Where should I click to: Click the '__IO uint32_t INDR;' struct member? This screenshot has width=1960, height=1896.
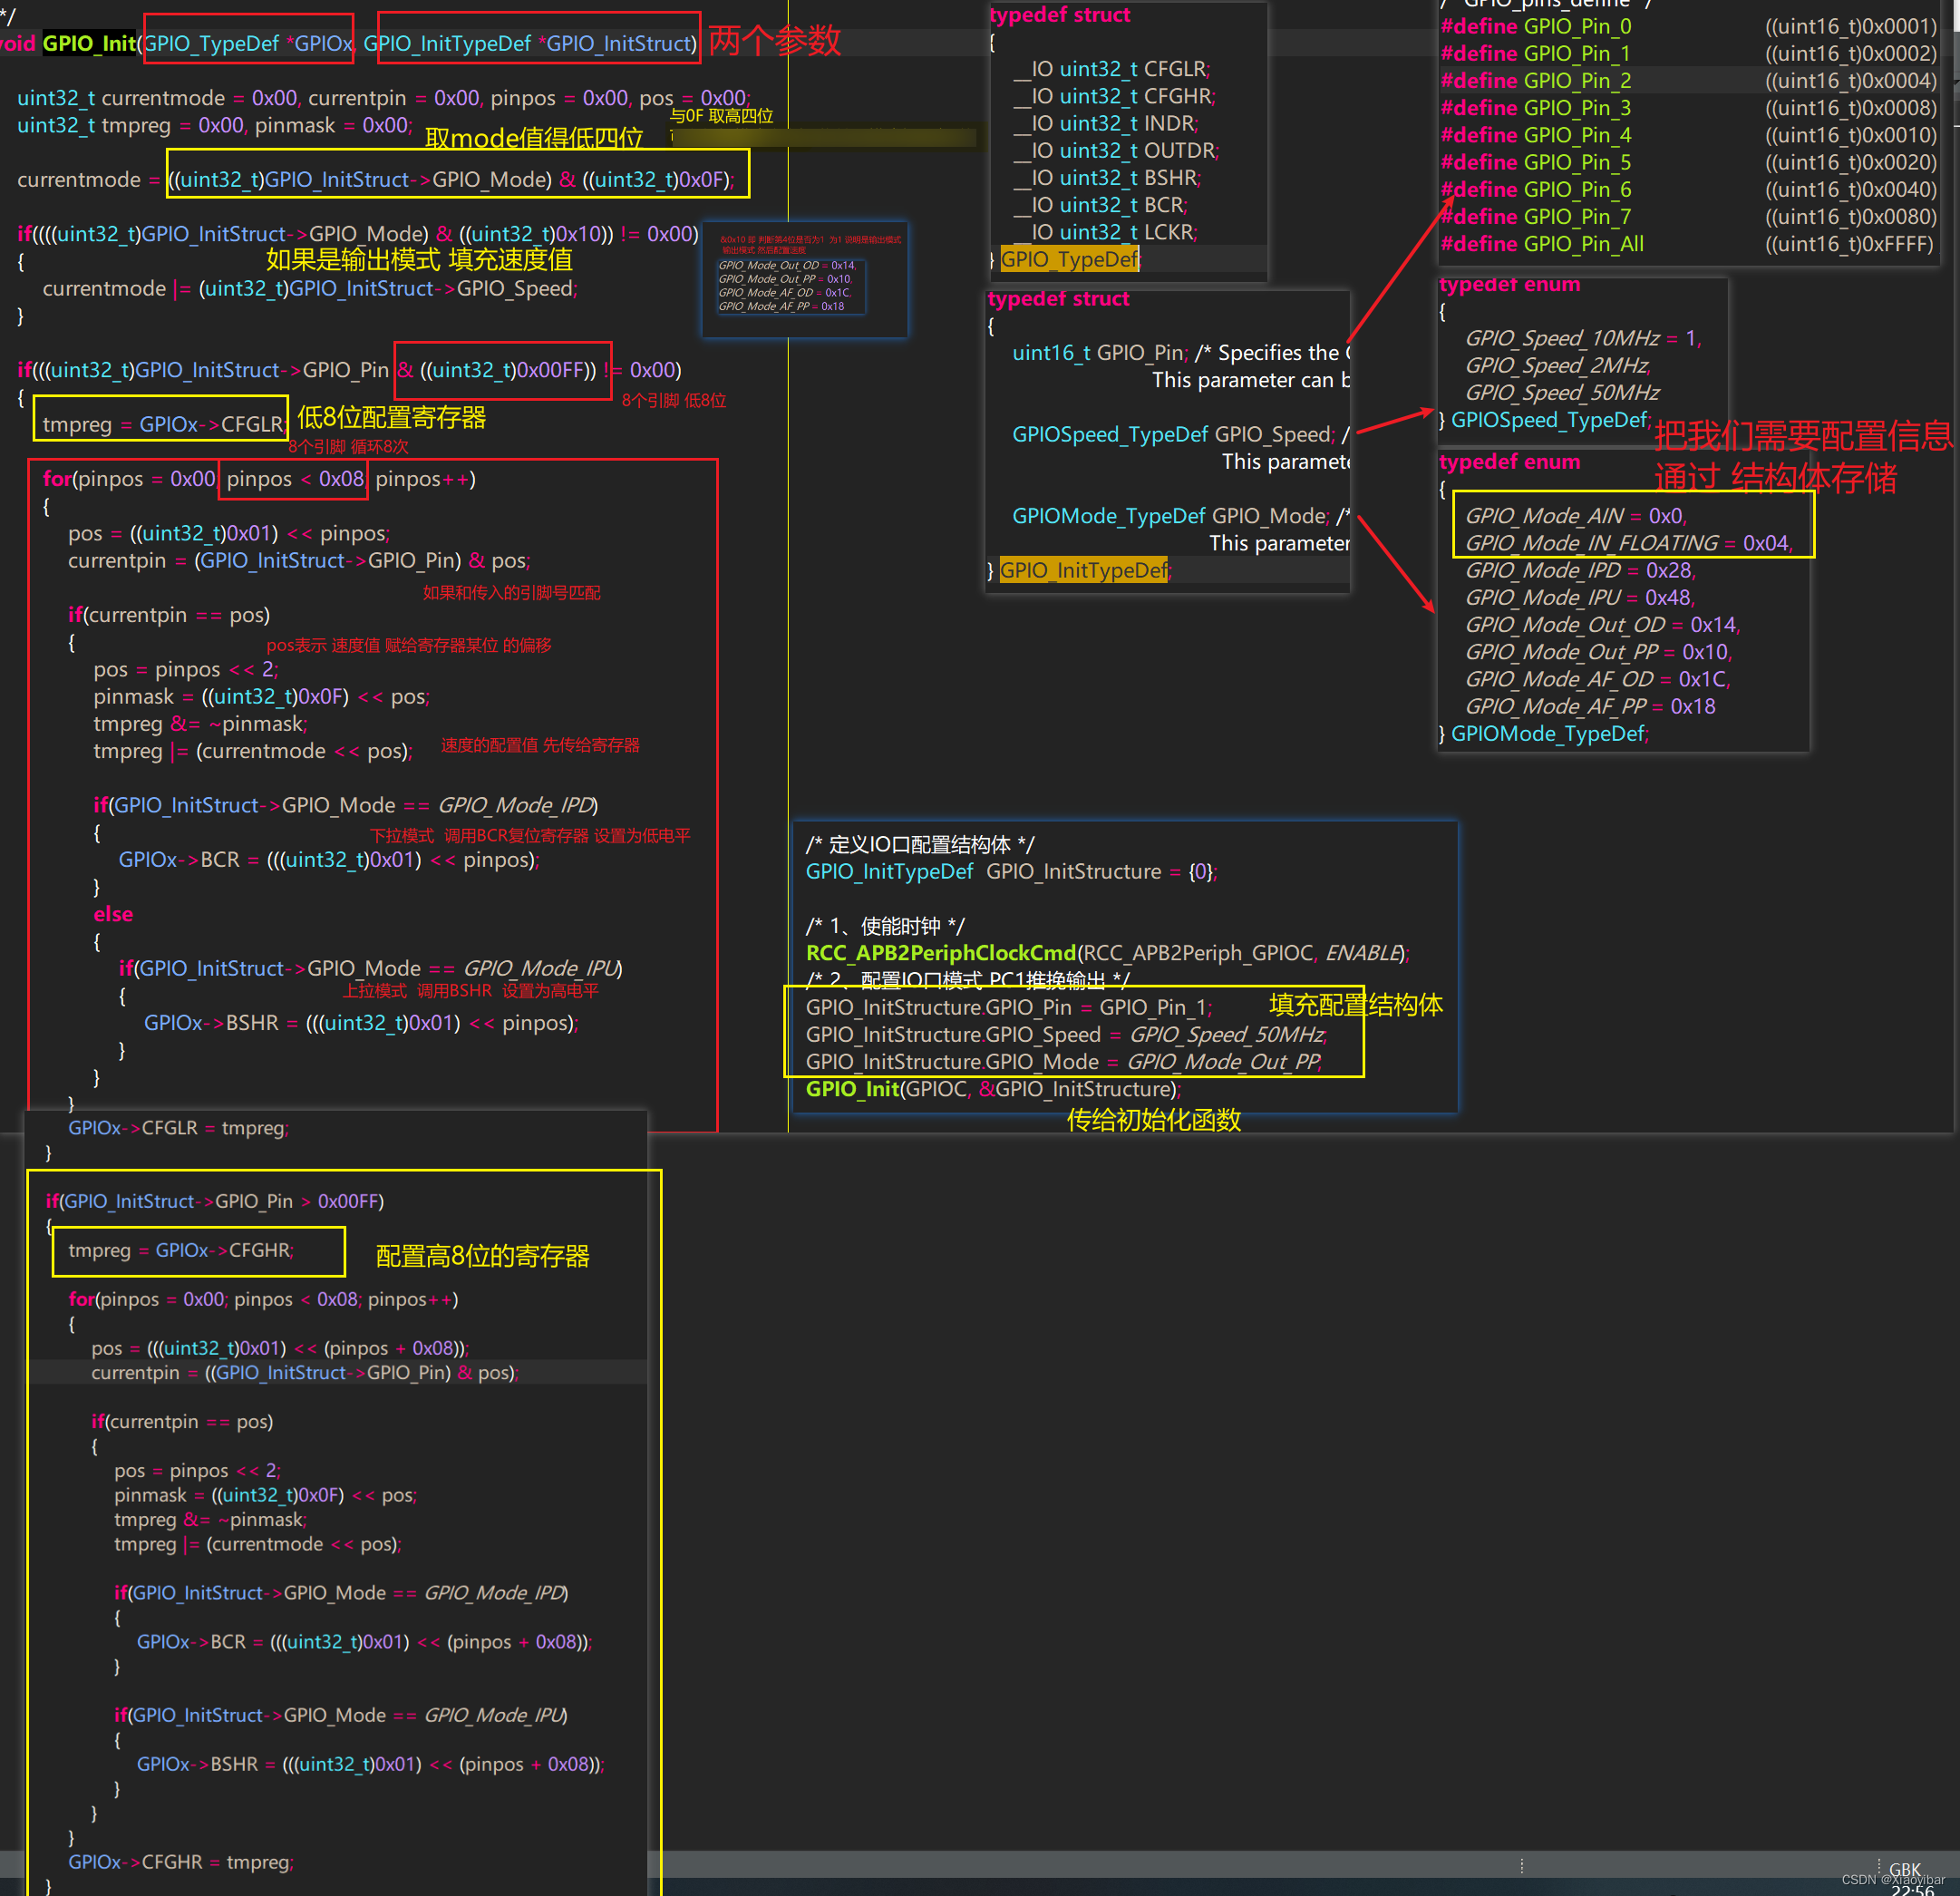[1105, 123]
